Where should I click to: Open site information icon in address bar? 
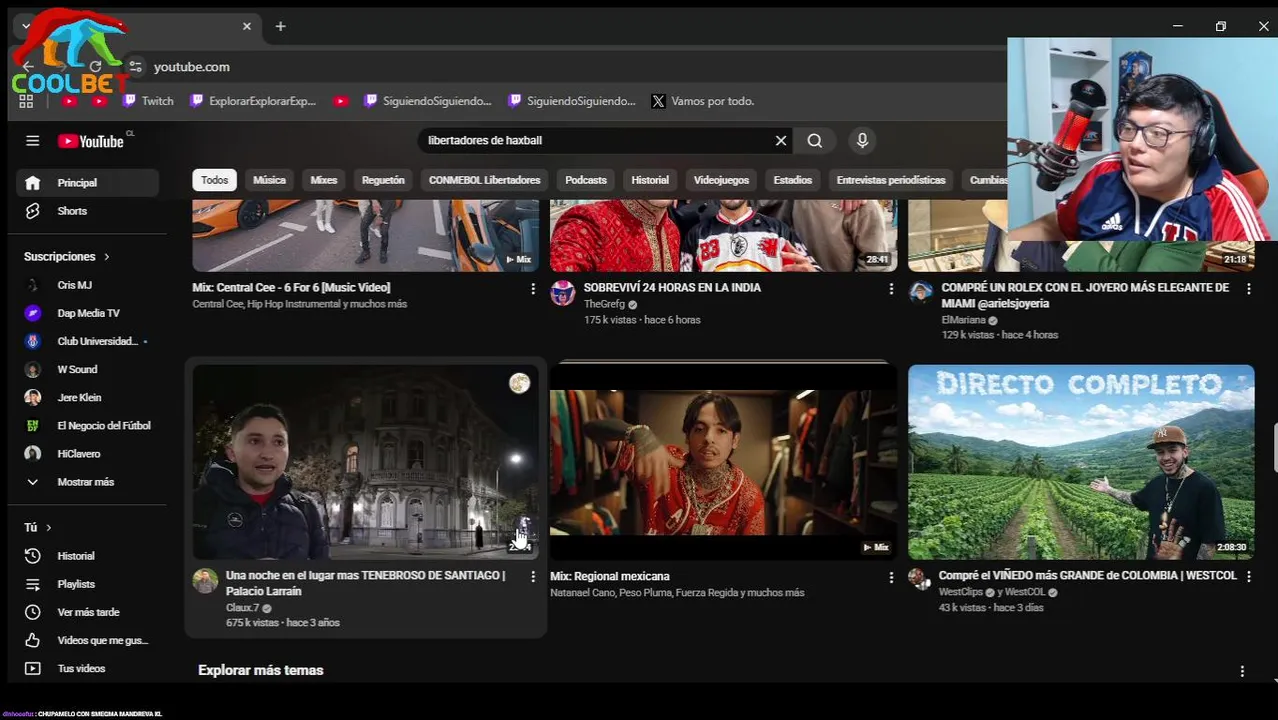(x=136, y=67)
